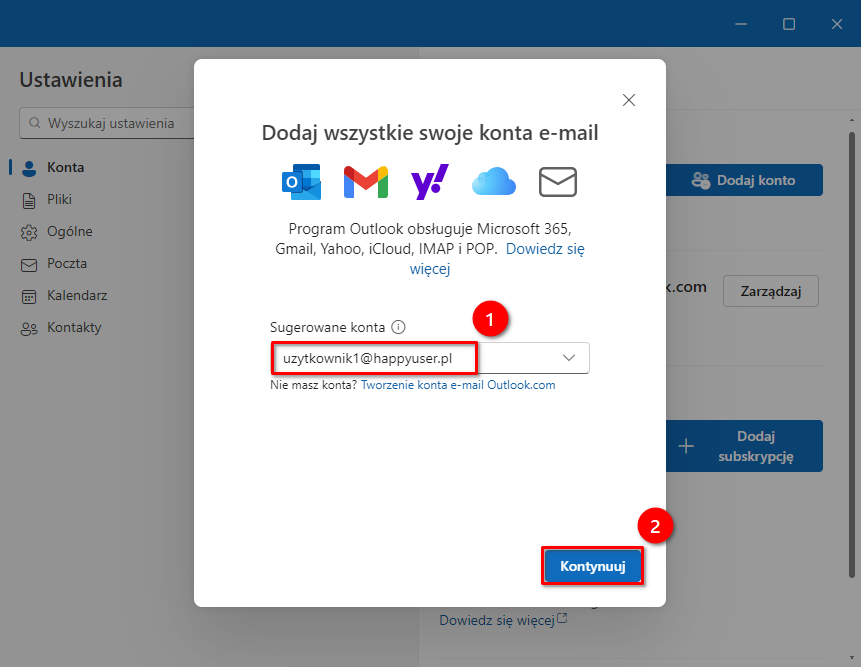
Task: Select the Ogólne settings category
Action: pyautogui.click(x=70, y=232)
